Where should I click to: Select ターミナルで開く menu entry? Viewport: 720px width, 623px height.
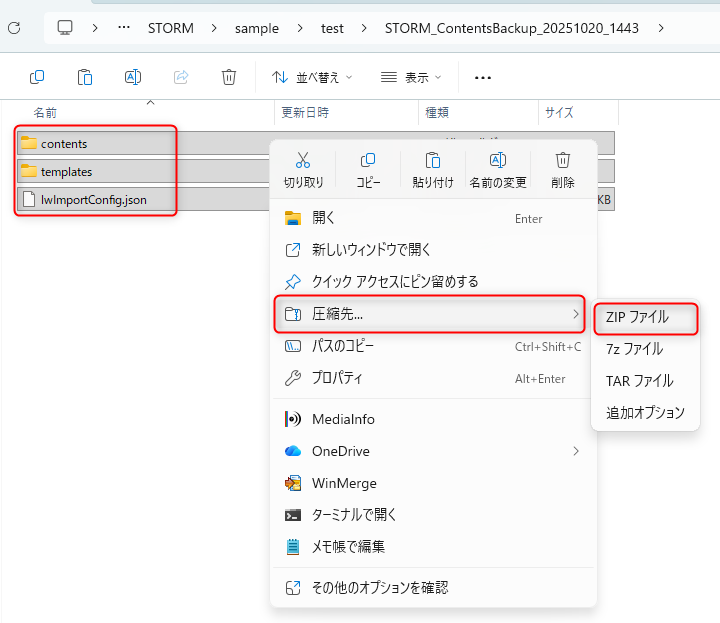(x=433, y=515)
